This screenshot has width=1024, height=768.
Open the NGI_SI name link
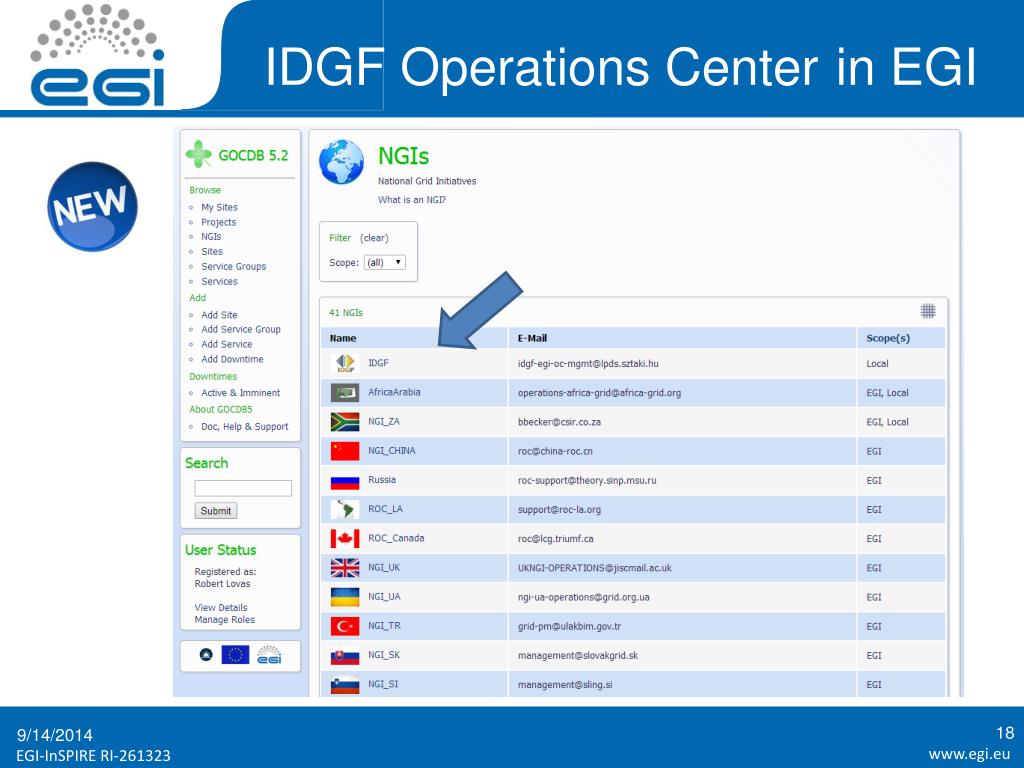pyautogui.click(x=383, y=684)
